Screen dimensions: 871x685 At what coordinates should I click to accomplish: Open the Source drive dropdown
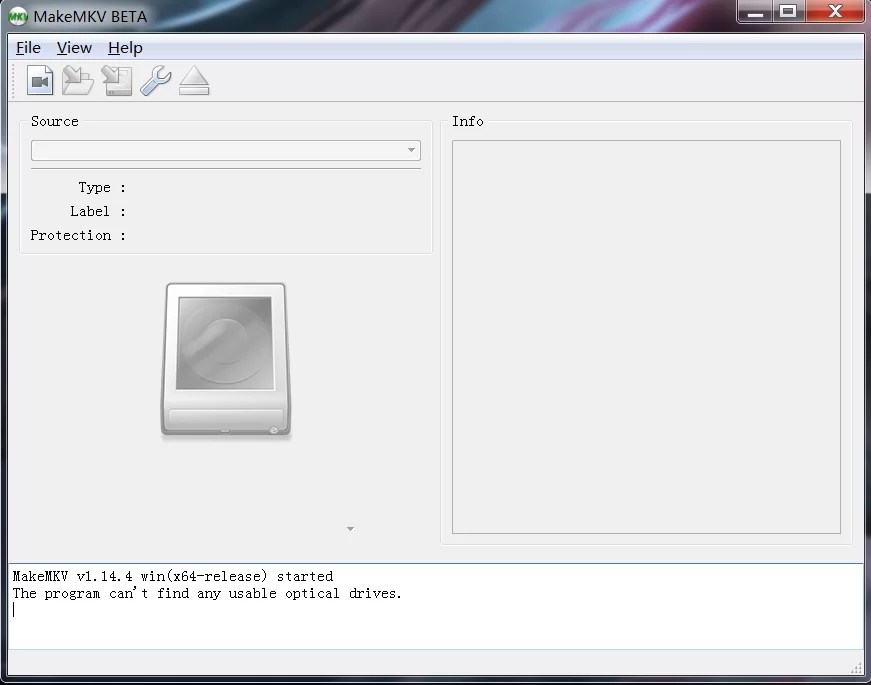pos(225,149)
